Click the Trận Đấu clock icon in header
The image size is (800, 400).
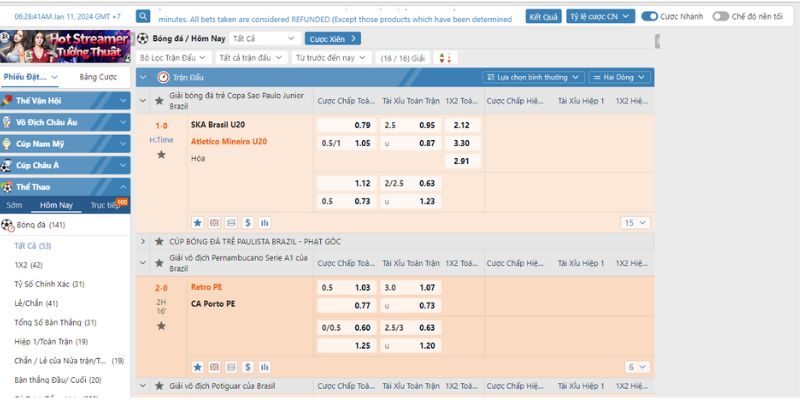click(163, 77)
